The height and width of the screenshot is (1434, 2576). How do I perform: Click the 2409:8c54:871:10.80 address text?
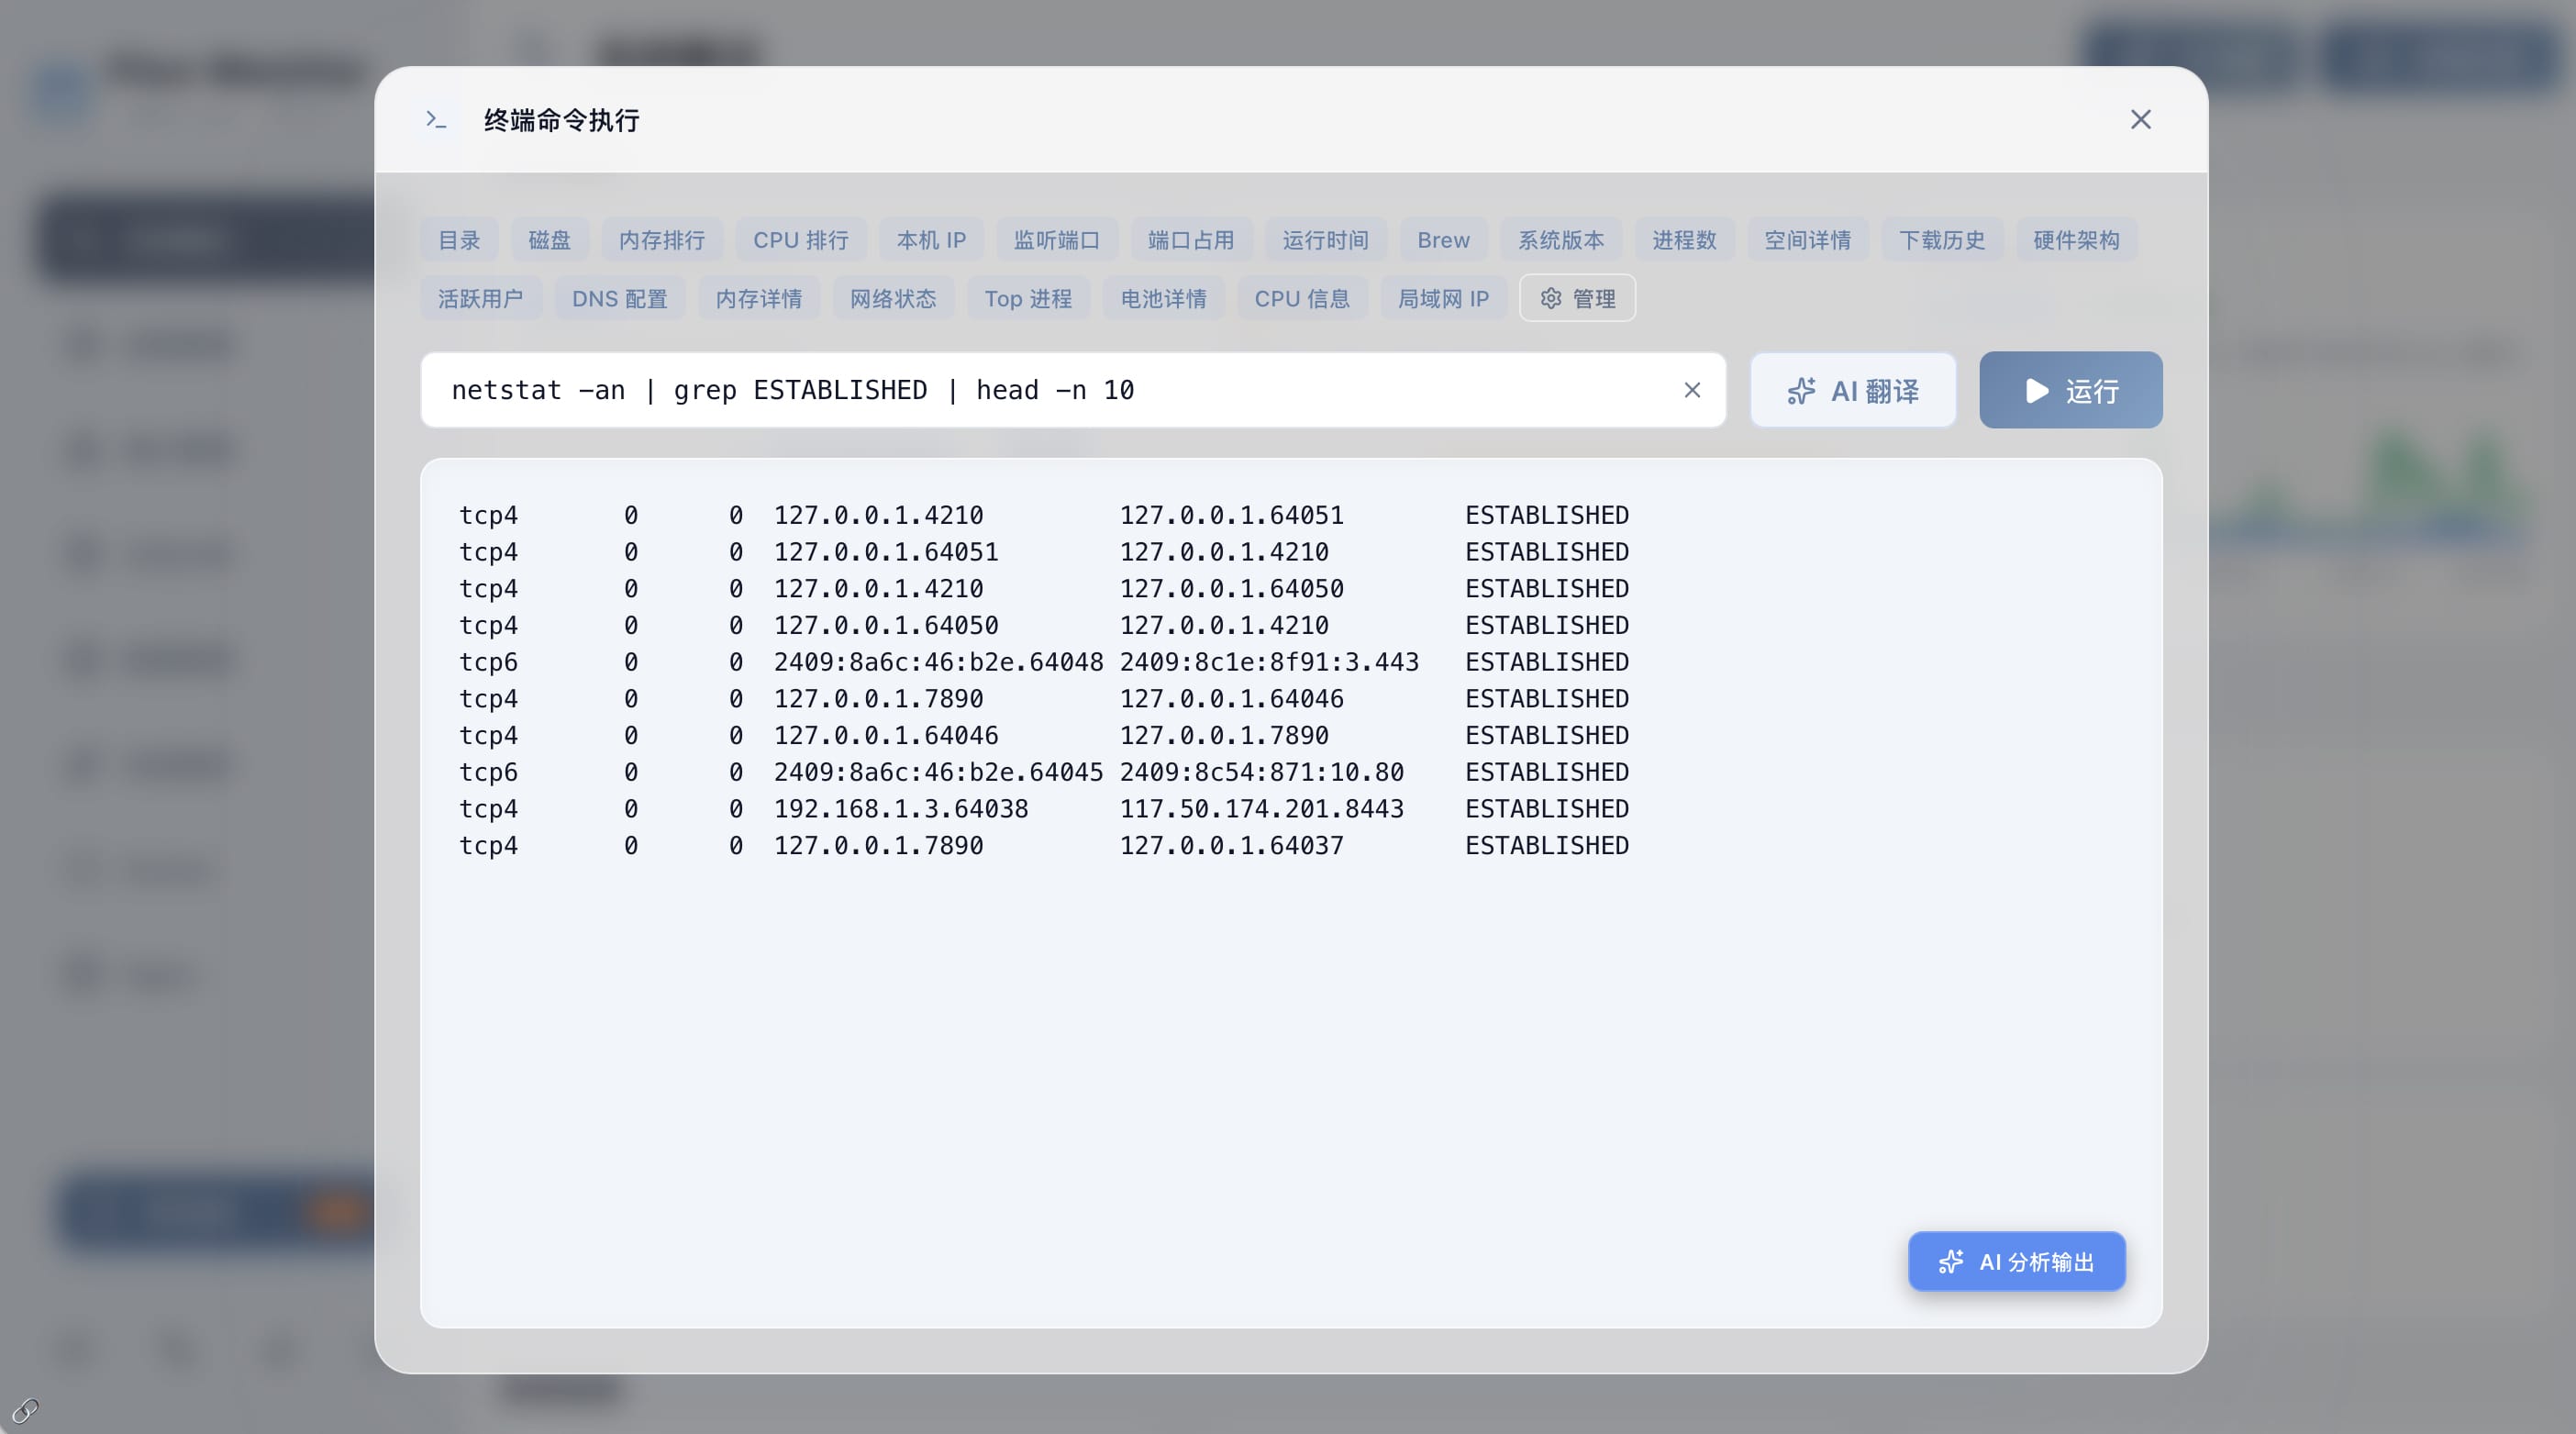[1261, 772]
